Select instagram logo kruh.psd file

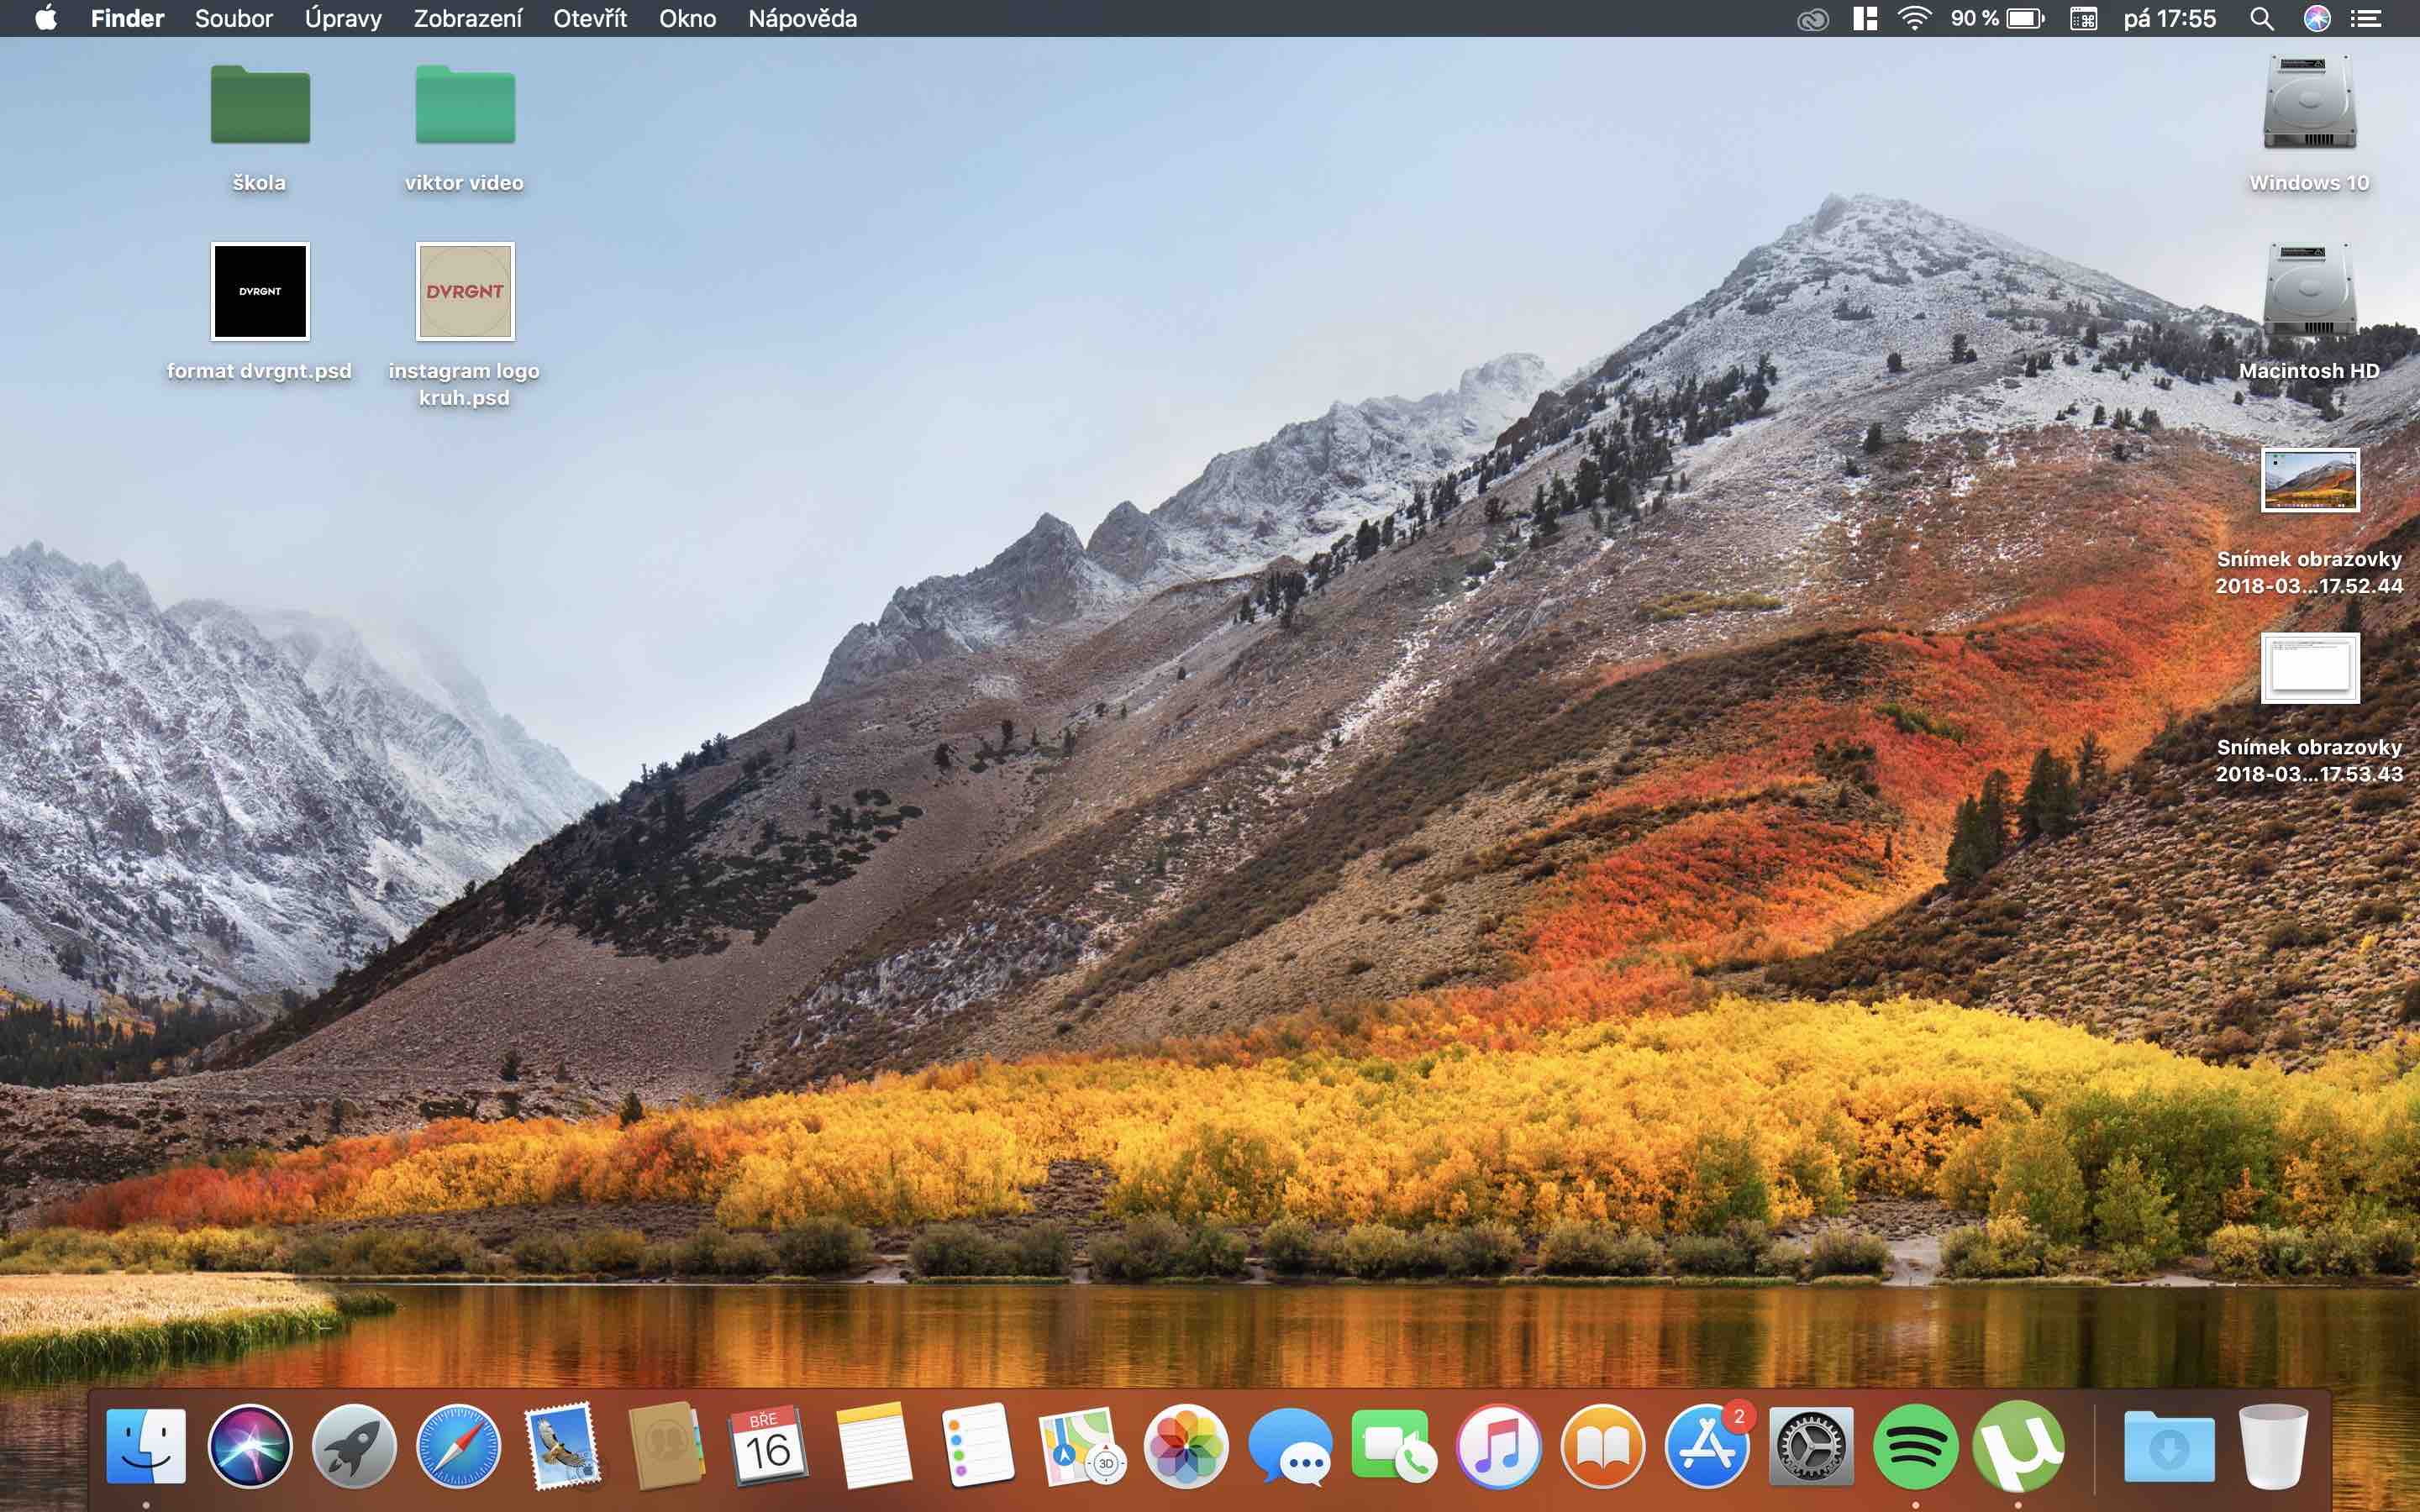click(465, 292)
